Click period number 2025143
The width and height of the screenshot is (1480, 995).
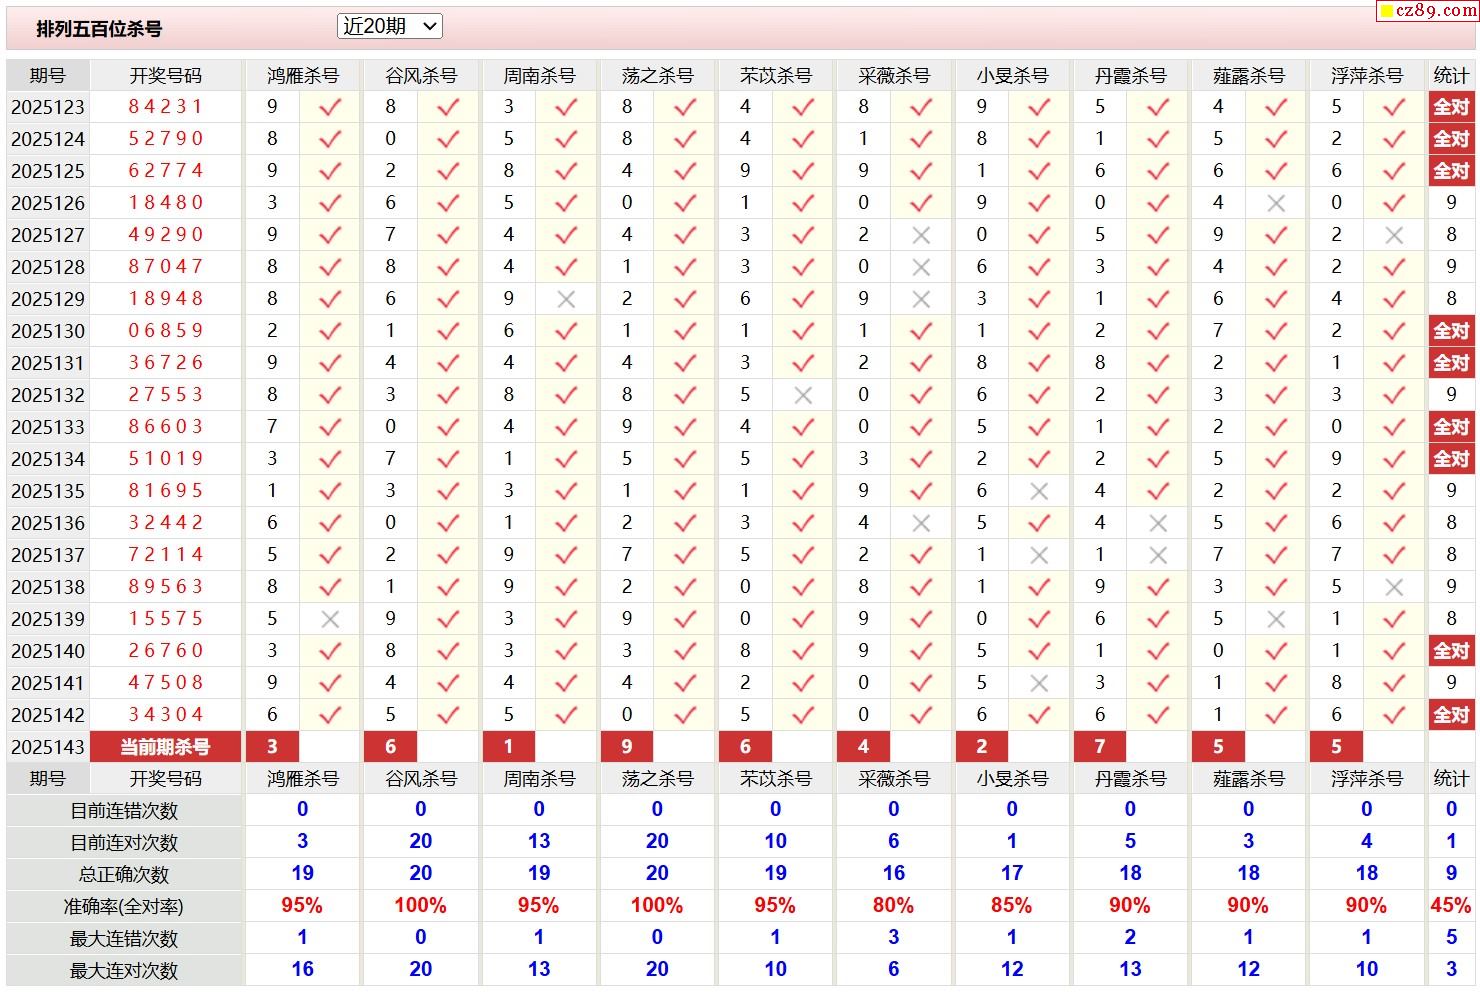point(48,748)
